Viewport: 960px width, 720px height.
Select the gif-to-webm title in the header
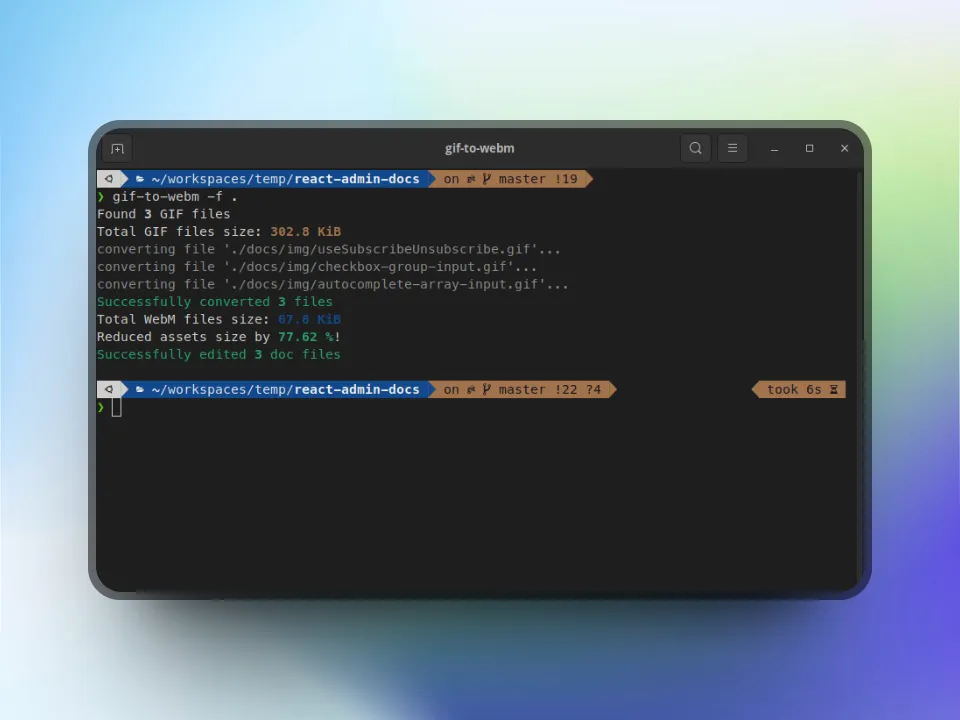coord(479,148)
